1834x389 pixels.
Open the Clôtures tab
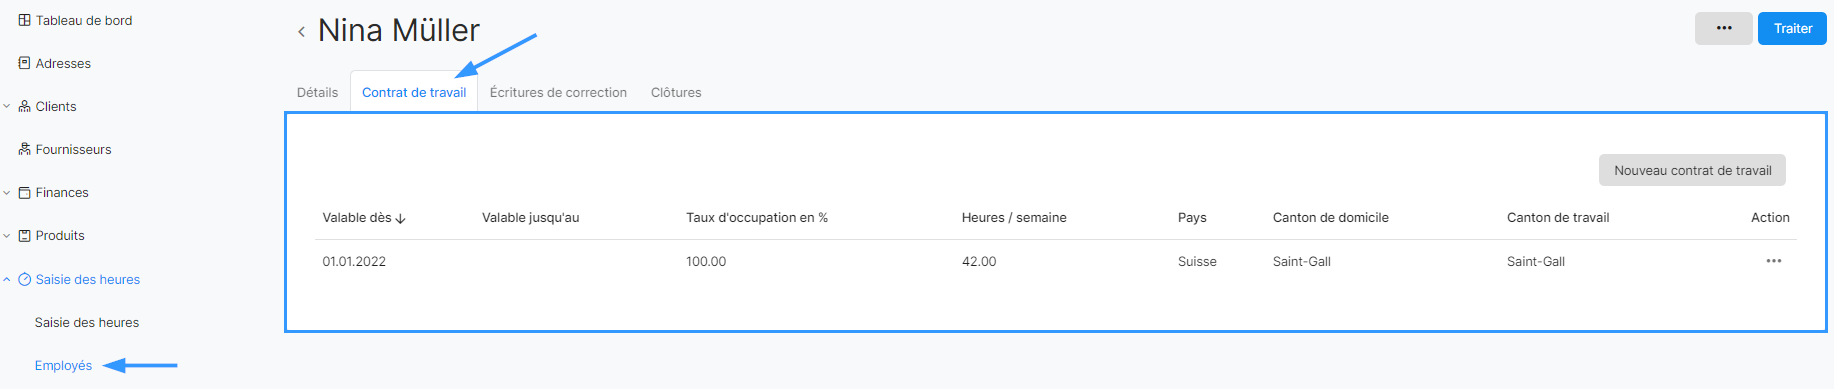[x=676, y=92]
